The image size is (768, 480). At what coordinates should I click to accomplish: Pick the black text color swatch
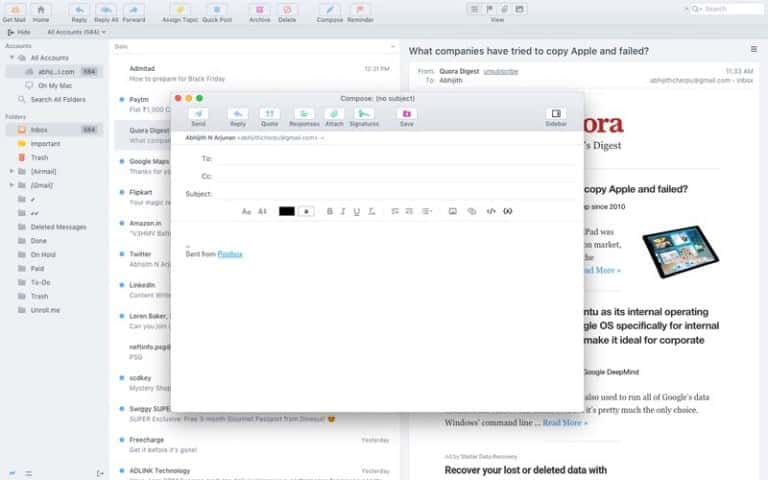tap(287, 212)
